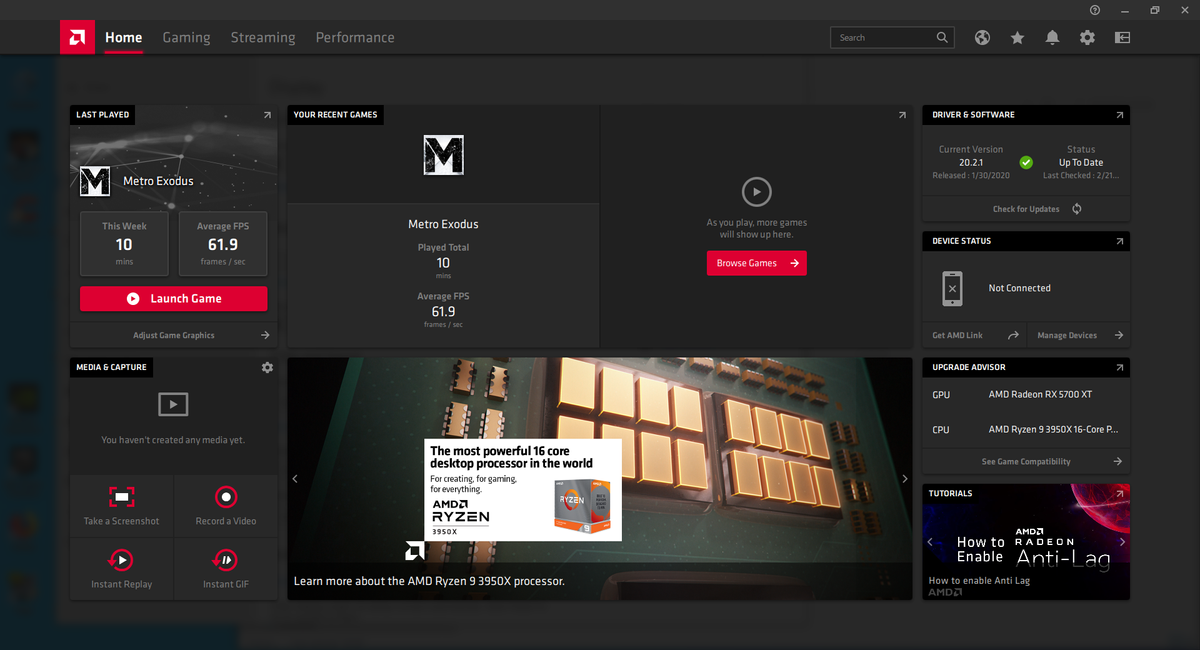Take a Screenshot
This screenshot has height=650, width=1200.
coord(121,506)
